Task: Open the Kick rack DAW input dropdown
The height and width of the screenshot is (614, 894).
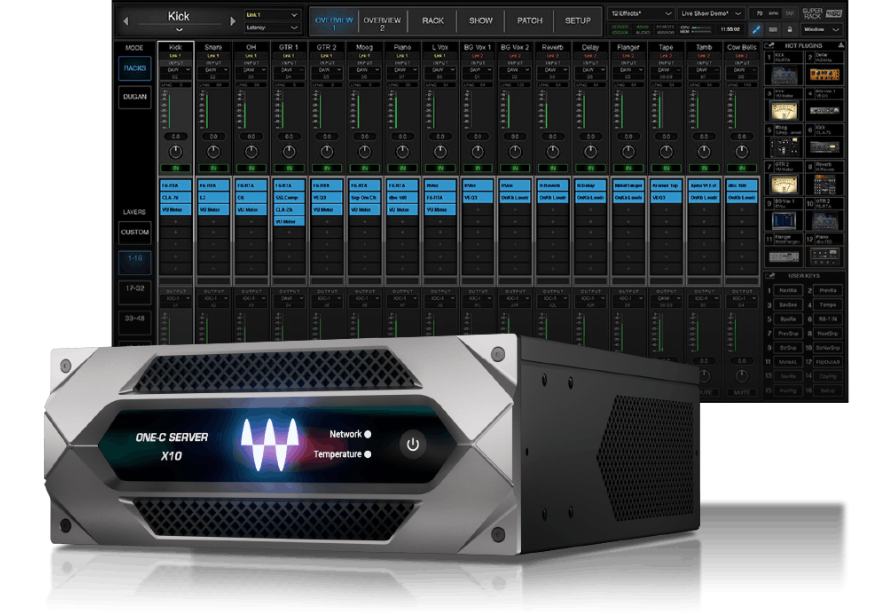Action: point(176,70)
